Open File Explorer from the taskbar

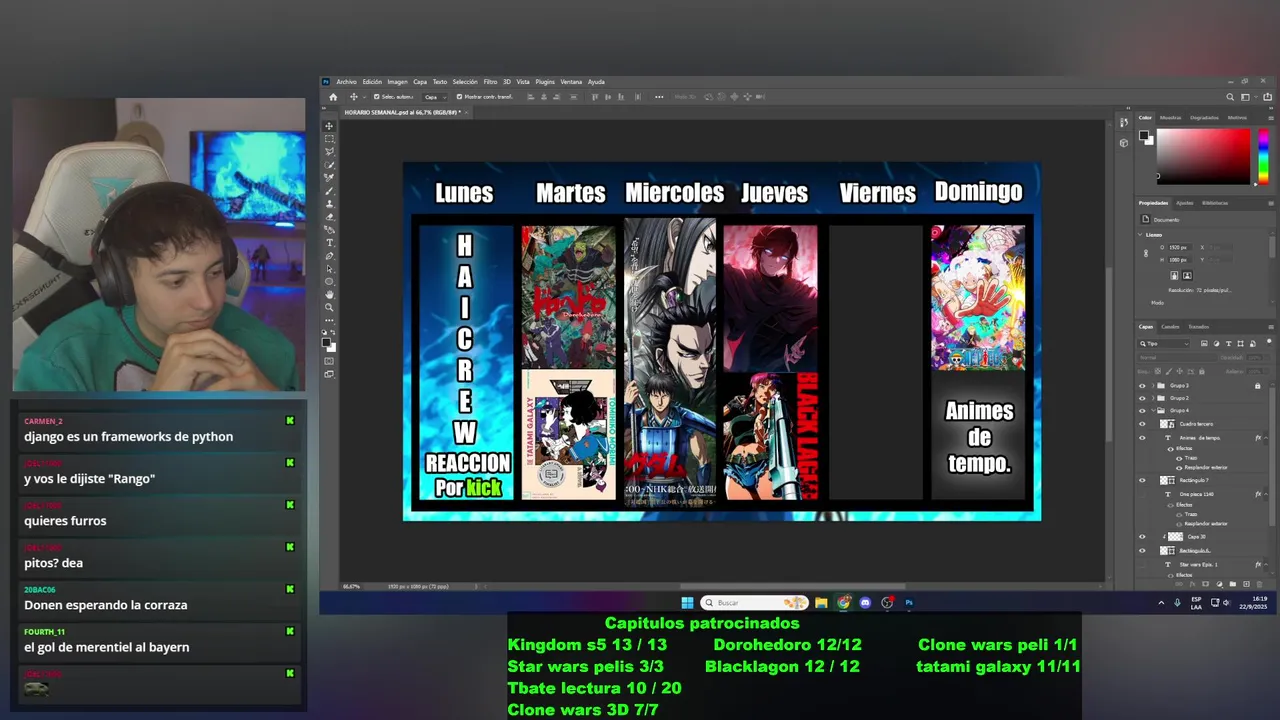click(x=821, y=602)
